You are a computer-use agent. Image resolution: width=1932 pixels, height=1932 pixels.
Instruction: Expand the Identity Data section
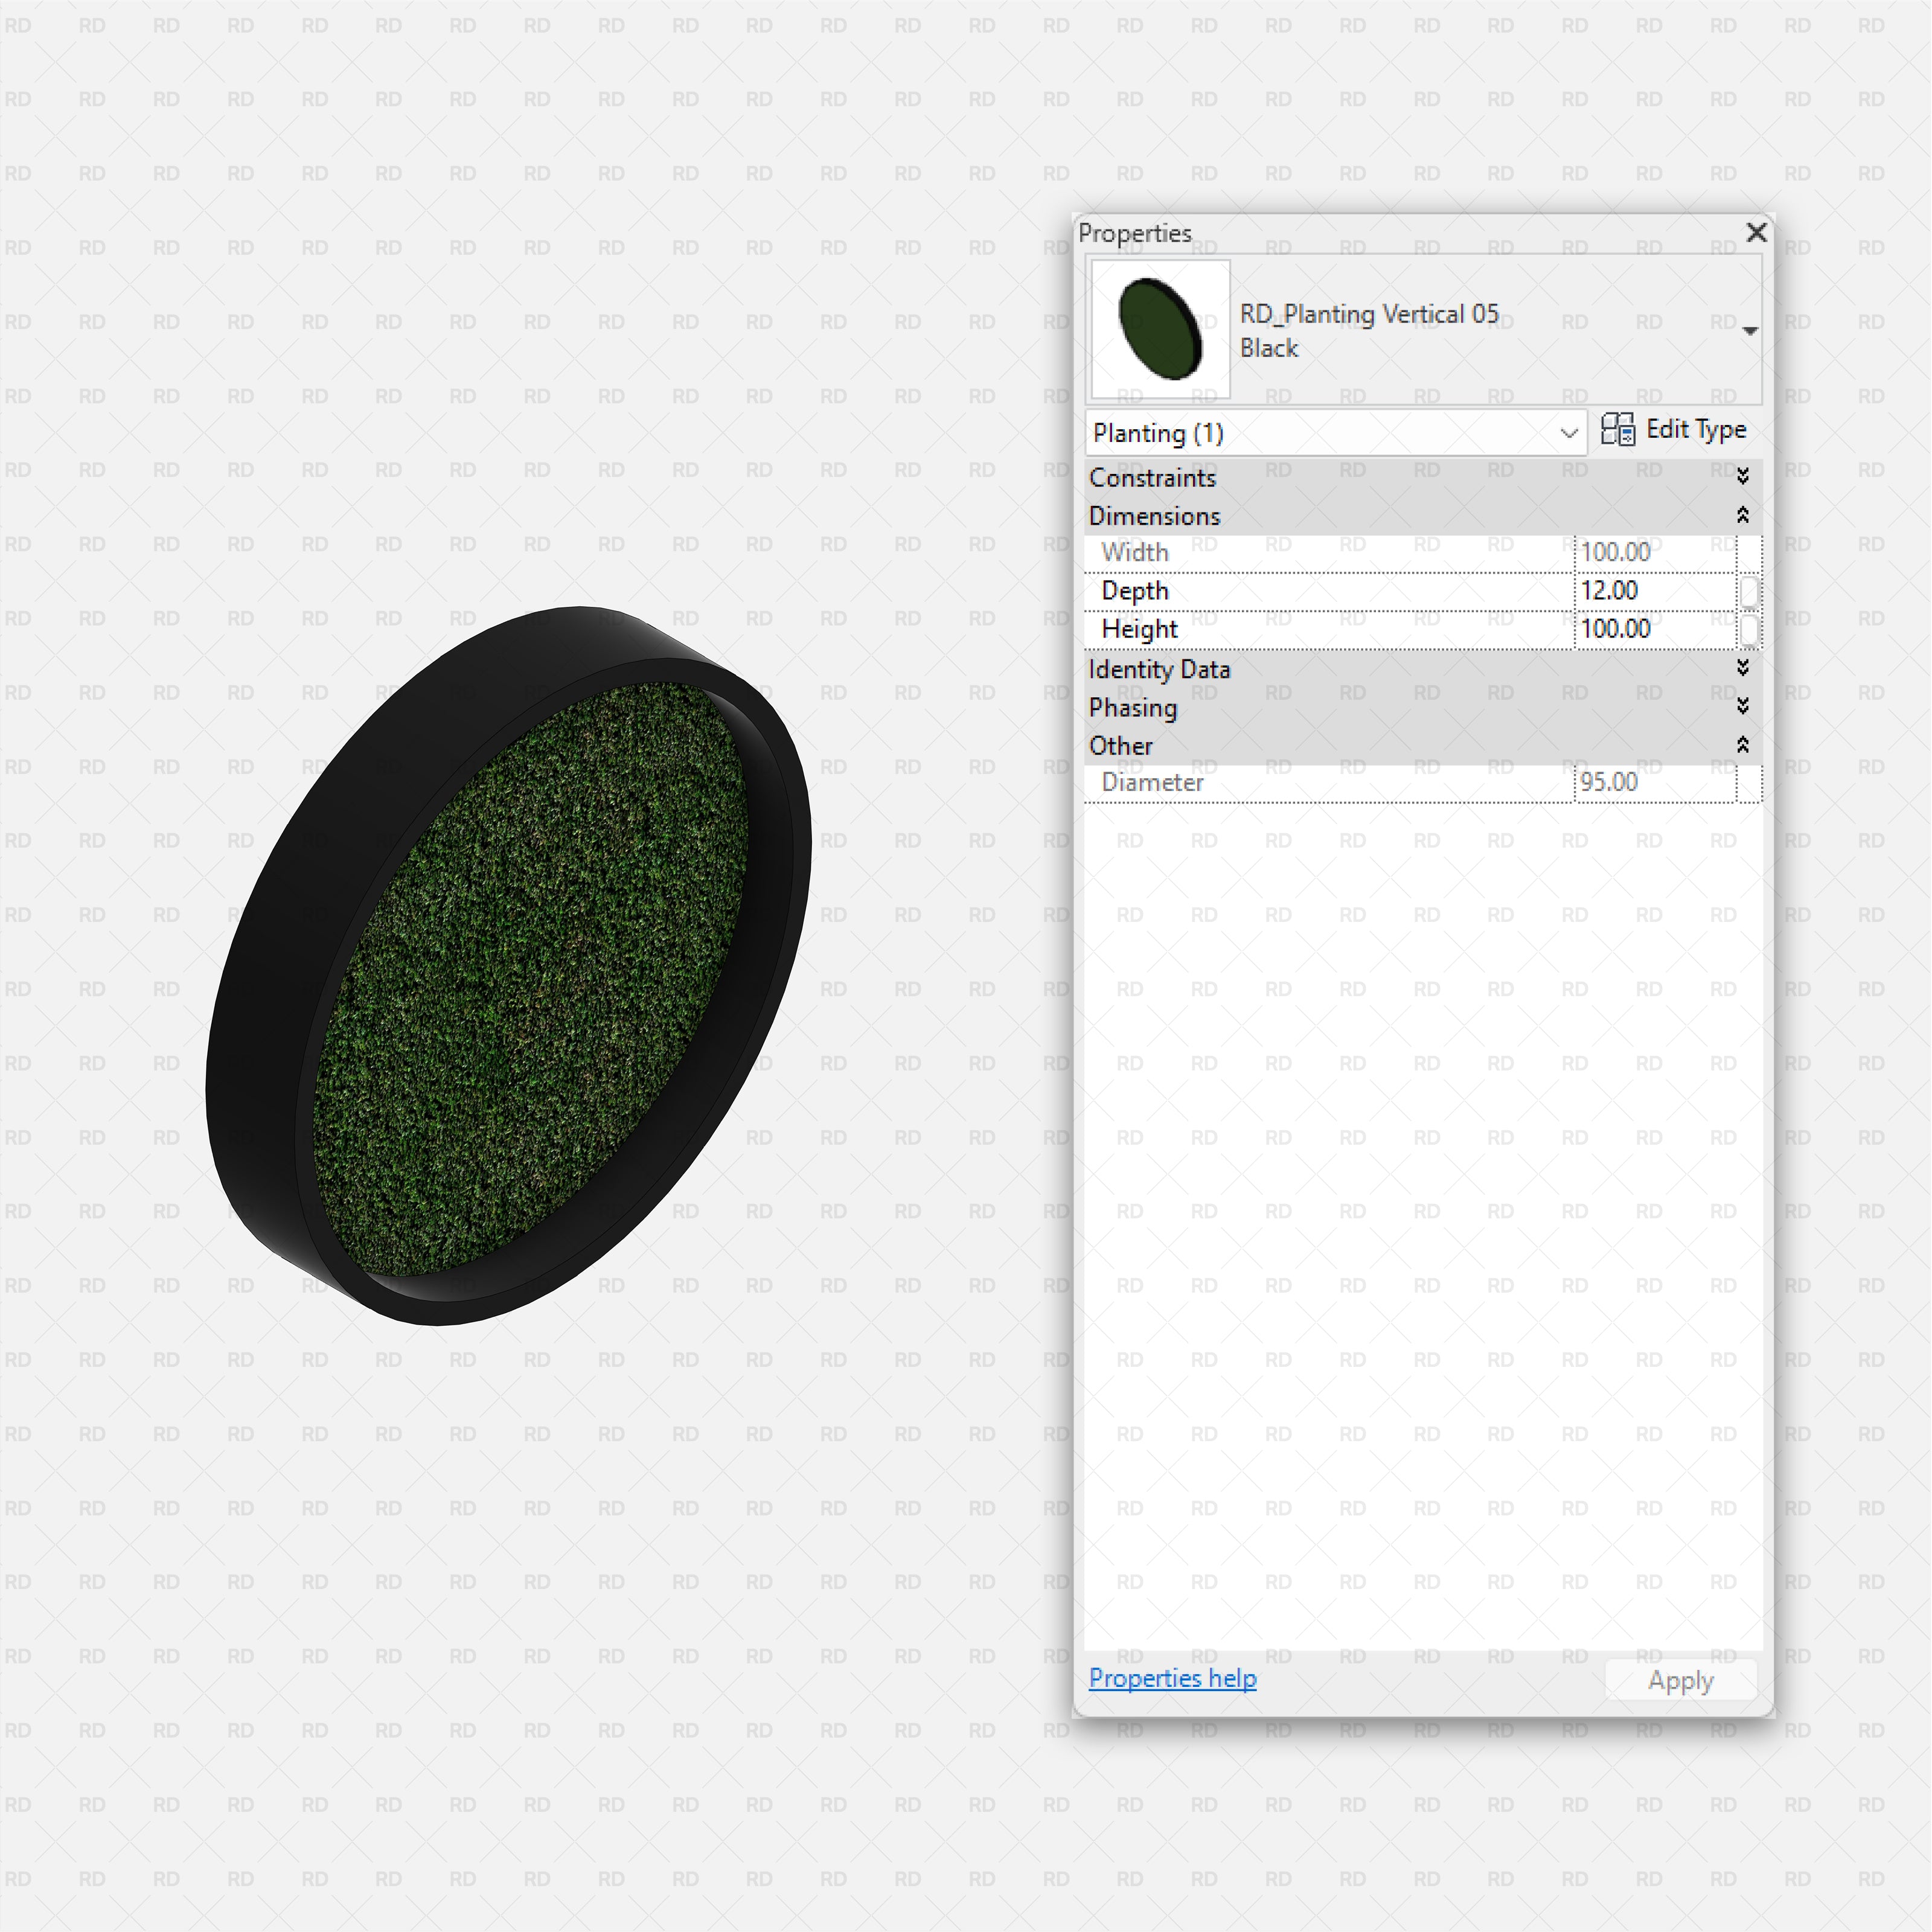1742,668
